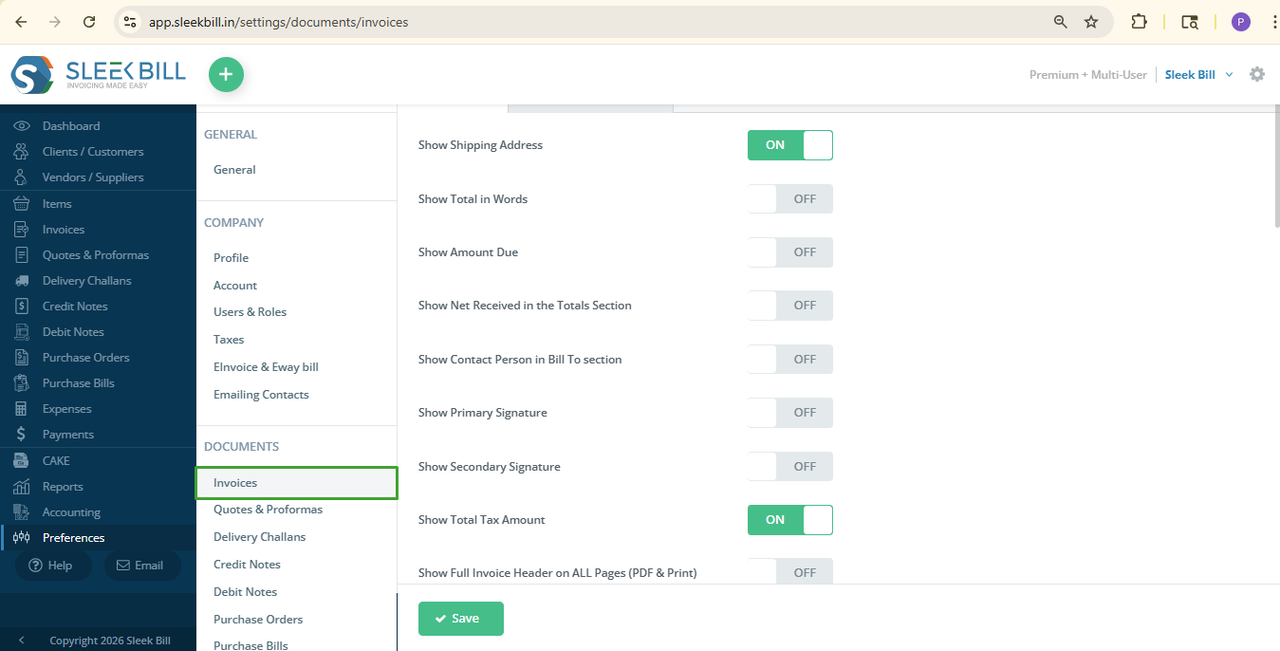
Task: Click the Credit Notes sidebar icon
Action: (x=21, y=306)
